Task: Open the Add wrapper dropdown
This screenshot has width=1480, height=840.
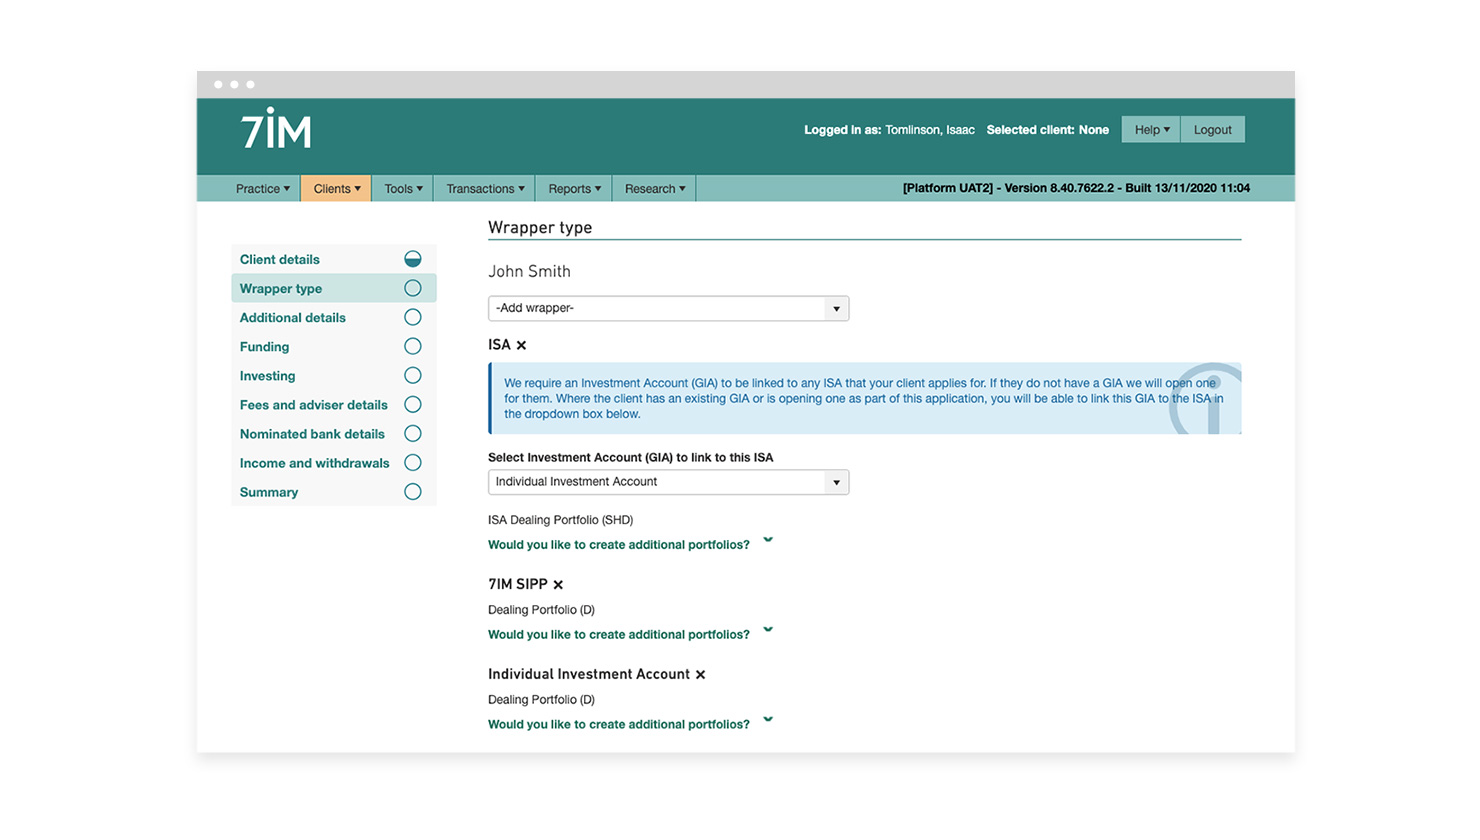Action: (x=668, y=308)
